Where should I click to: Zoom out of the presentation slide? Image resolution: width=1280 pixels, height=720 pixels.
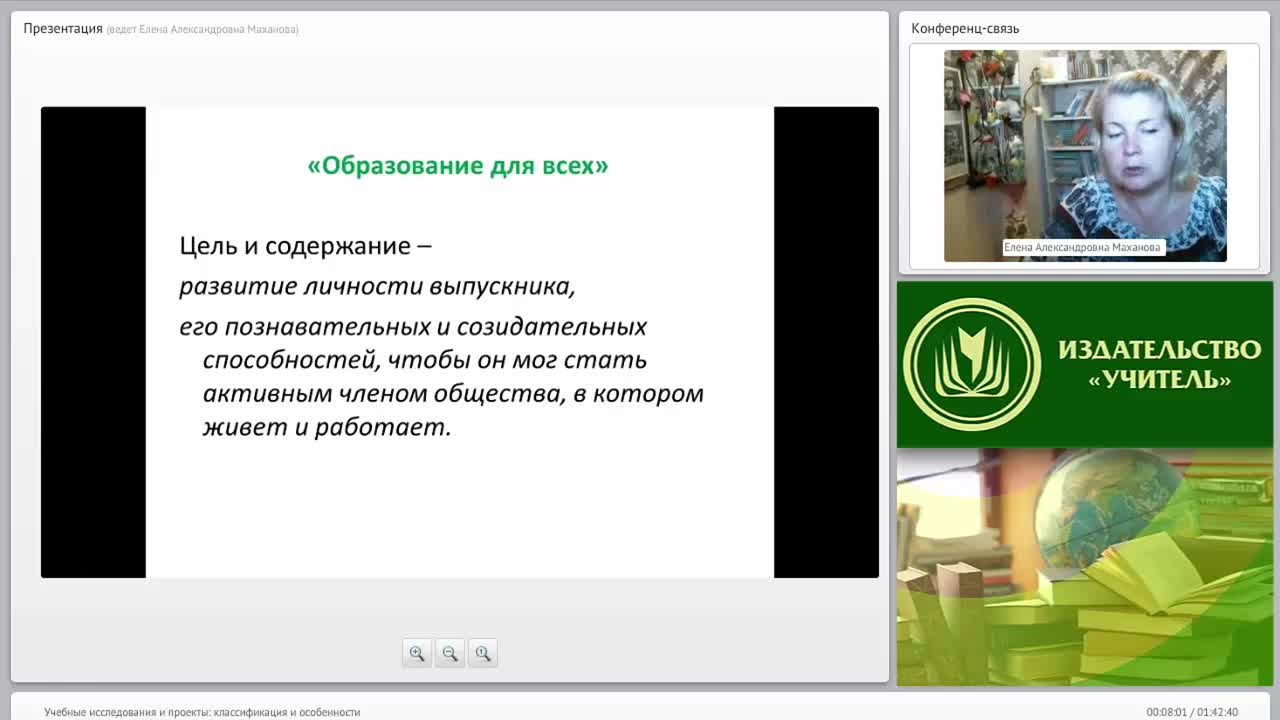pyautogui.click(x=450, y=653)
